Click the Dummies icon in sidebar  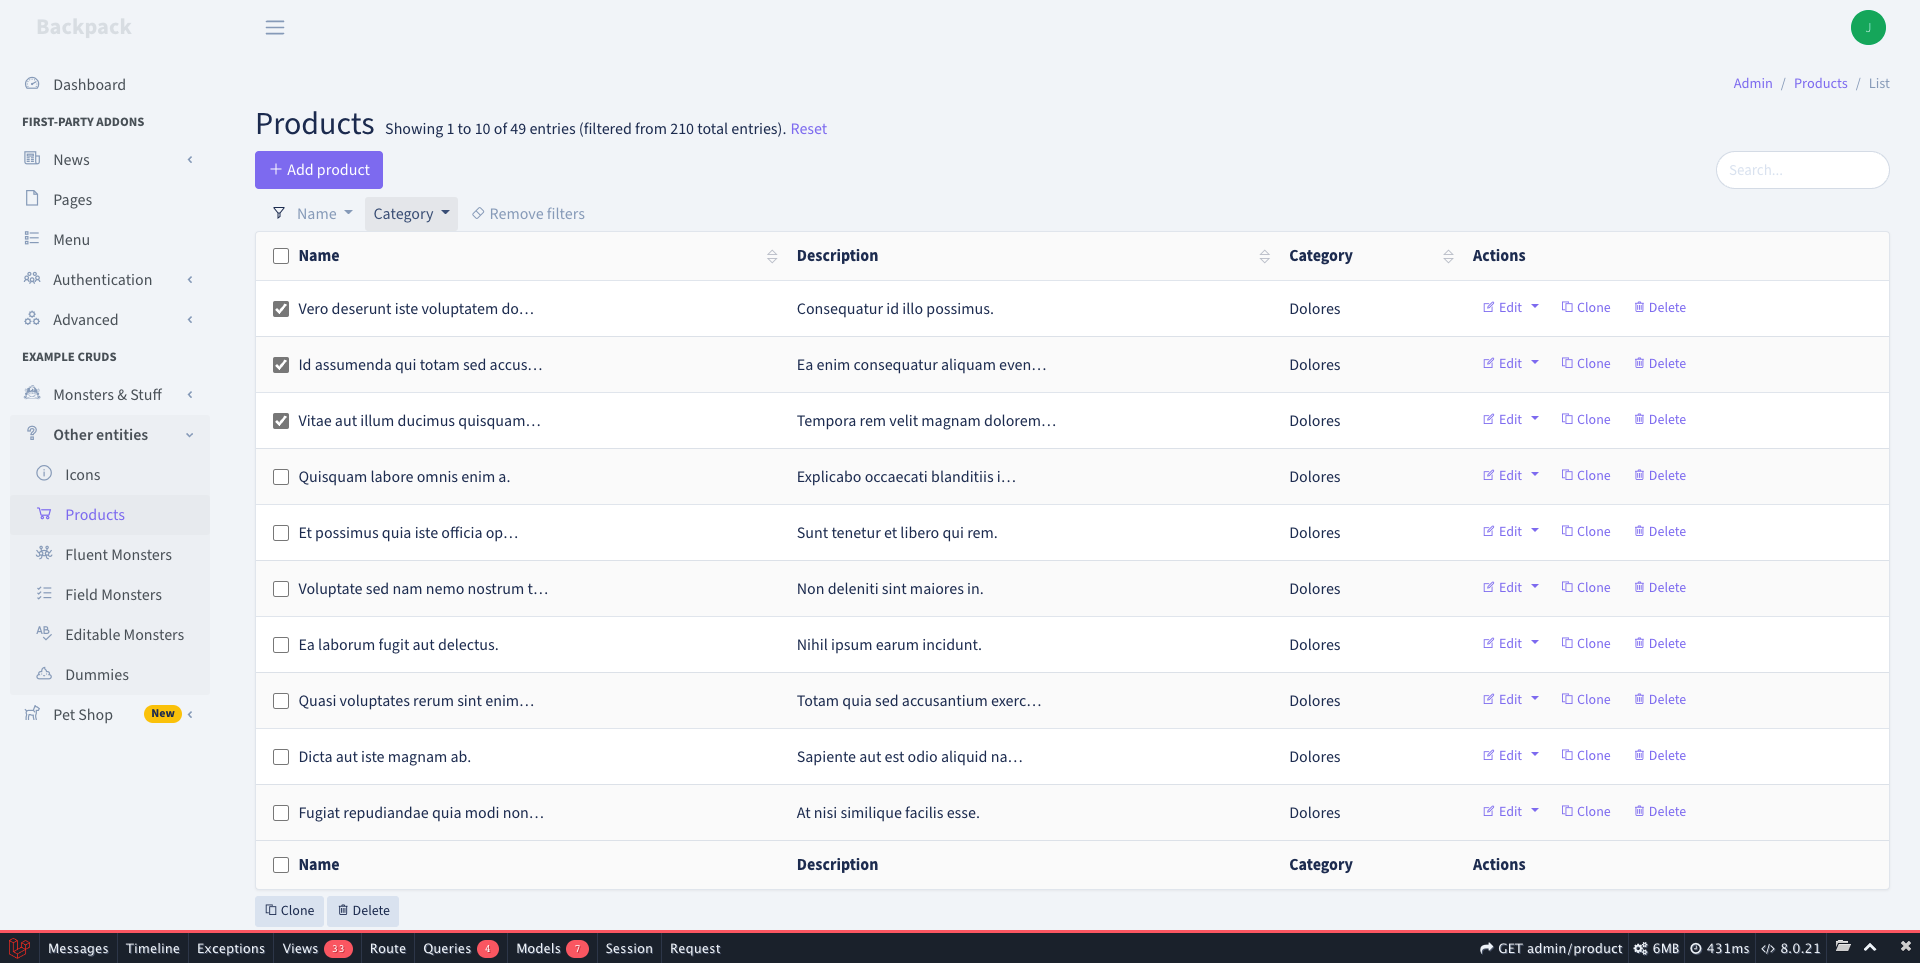point(44,673)
